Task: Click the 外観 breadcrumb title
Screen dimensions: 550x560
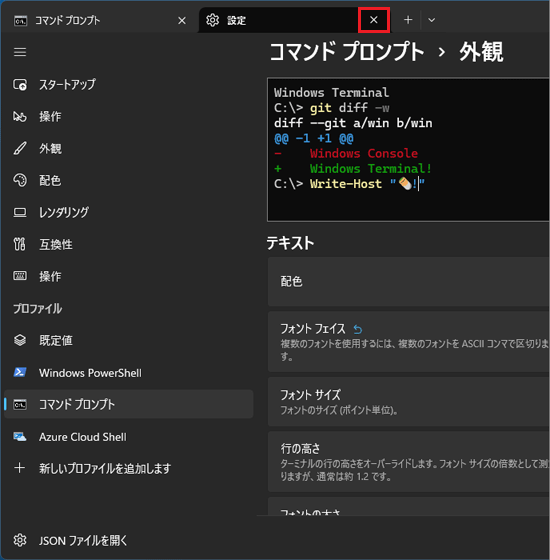Action: point(481,51)
